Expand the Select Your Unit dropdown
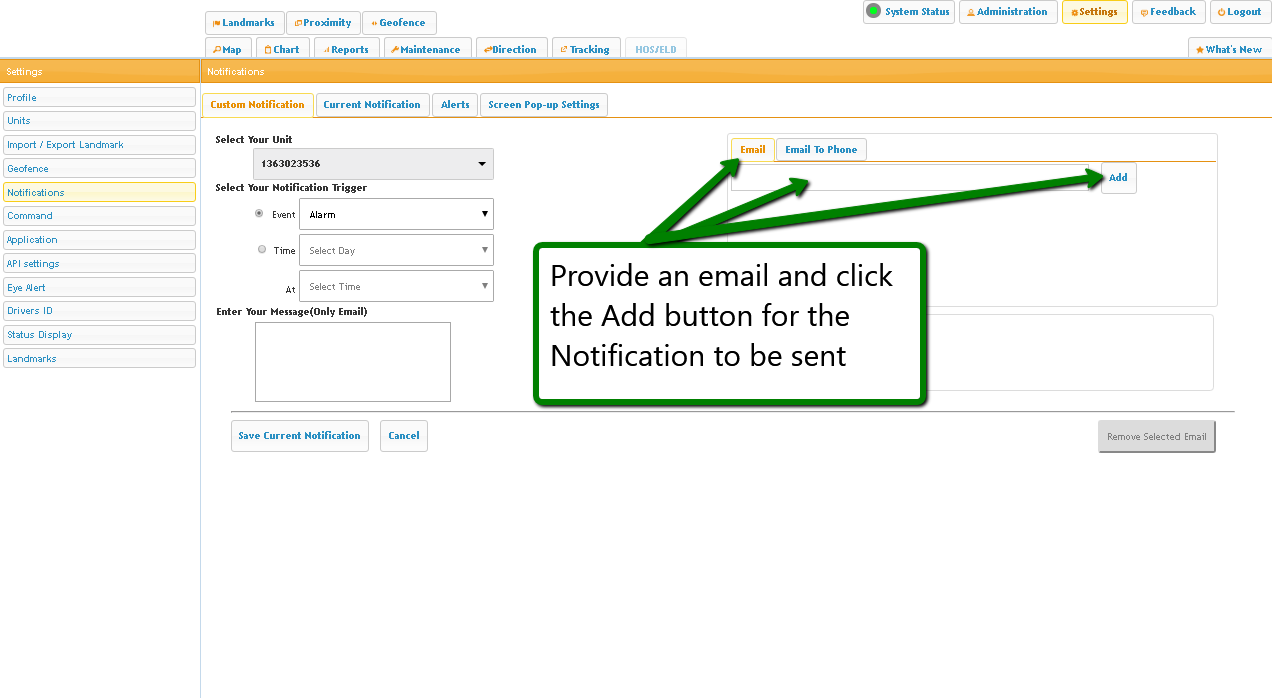 pyautogui.click(x=373, y=164)
